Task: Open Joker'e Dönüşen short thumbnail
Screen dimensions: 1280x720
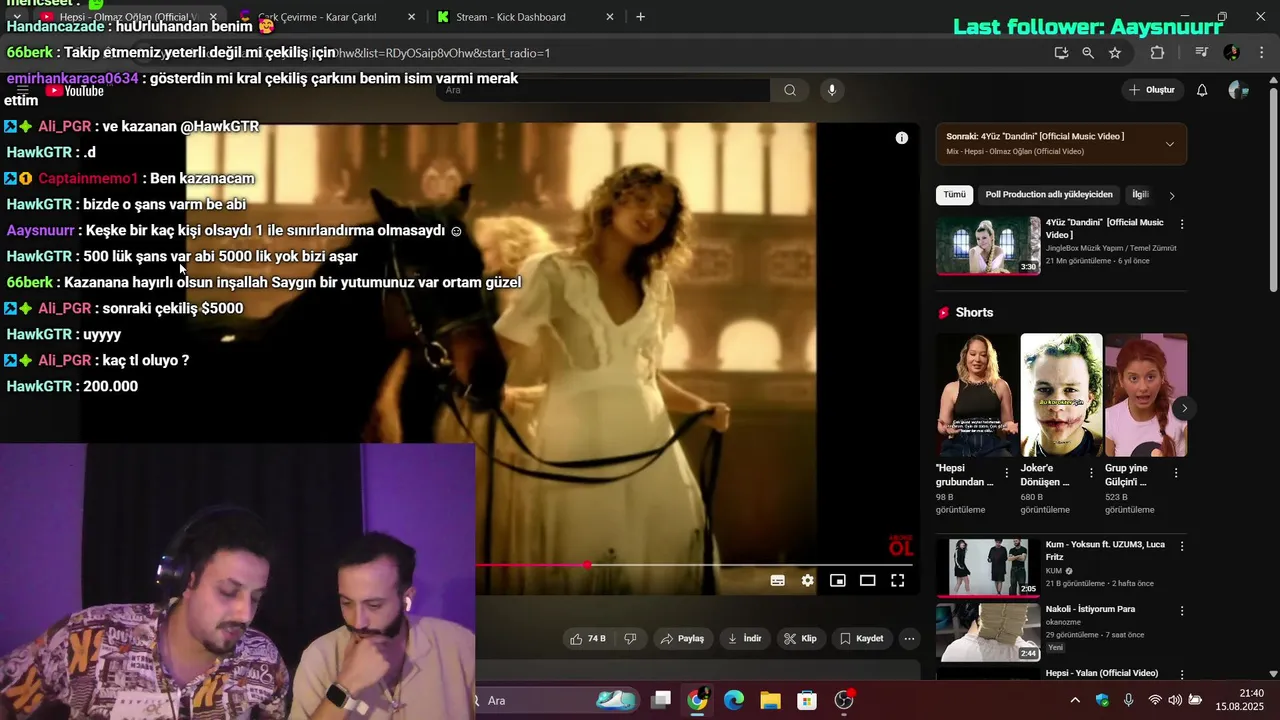Action: point(1061,395)
